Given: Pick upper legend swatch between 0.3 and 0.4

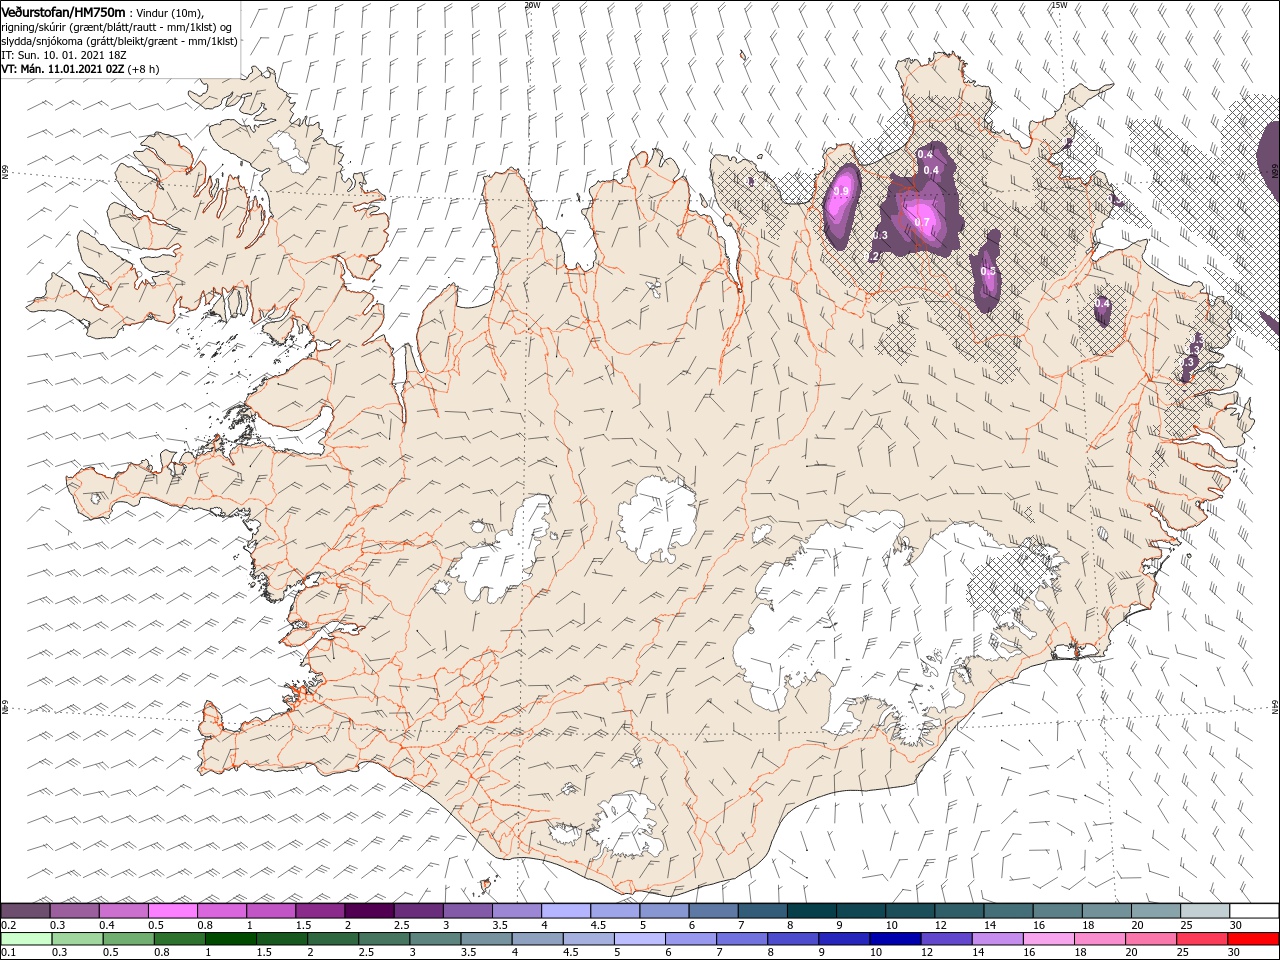Looking at the screenshot, I should (x=74, y=911).
